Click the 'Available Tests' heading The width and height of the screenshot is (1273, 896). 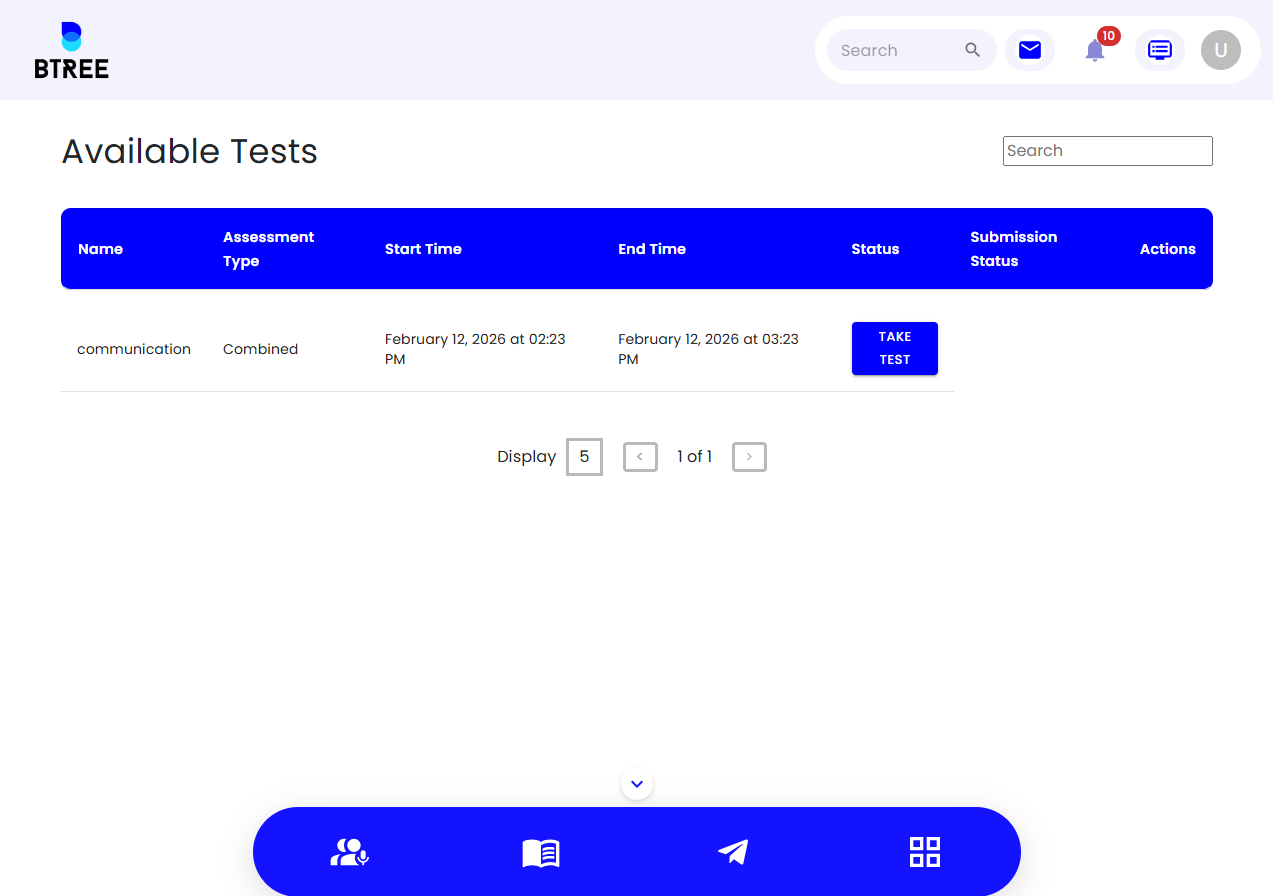190,151
